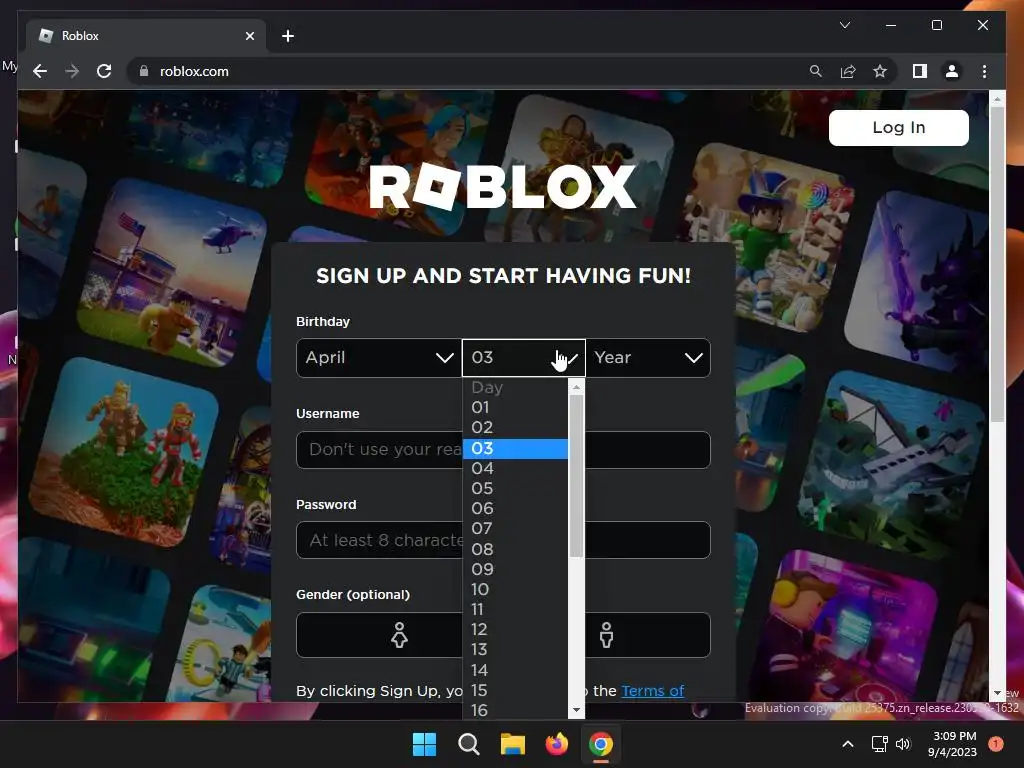Open the April month dropdown

coord(379,358)
